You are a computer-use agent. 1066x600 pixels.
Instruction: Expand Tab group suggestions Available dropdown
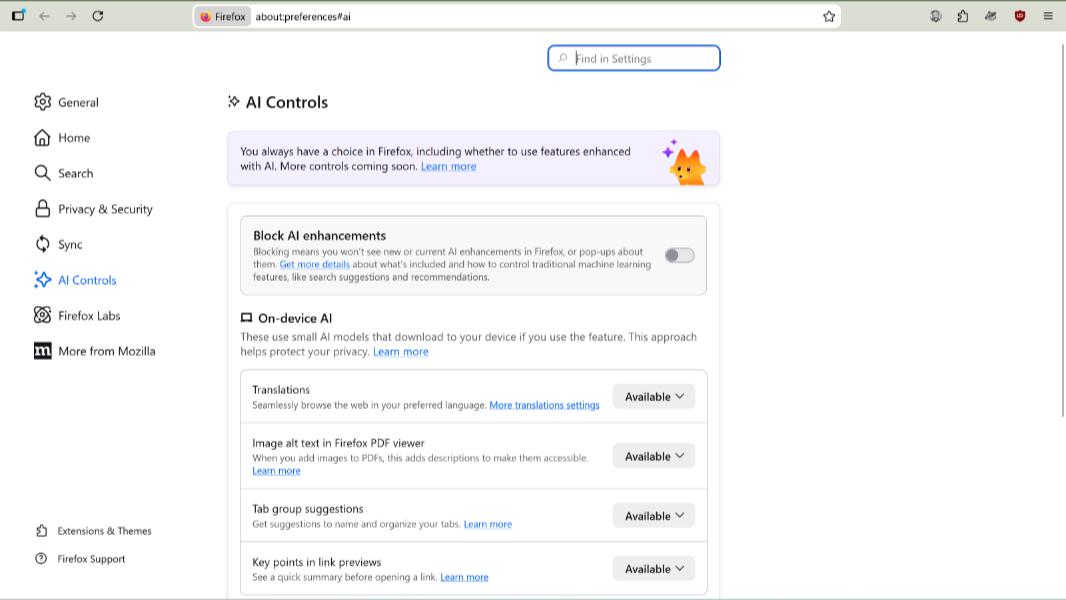[x=653, y=516]
